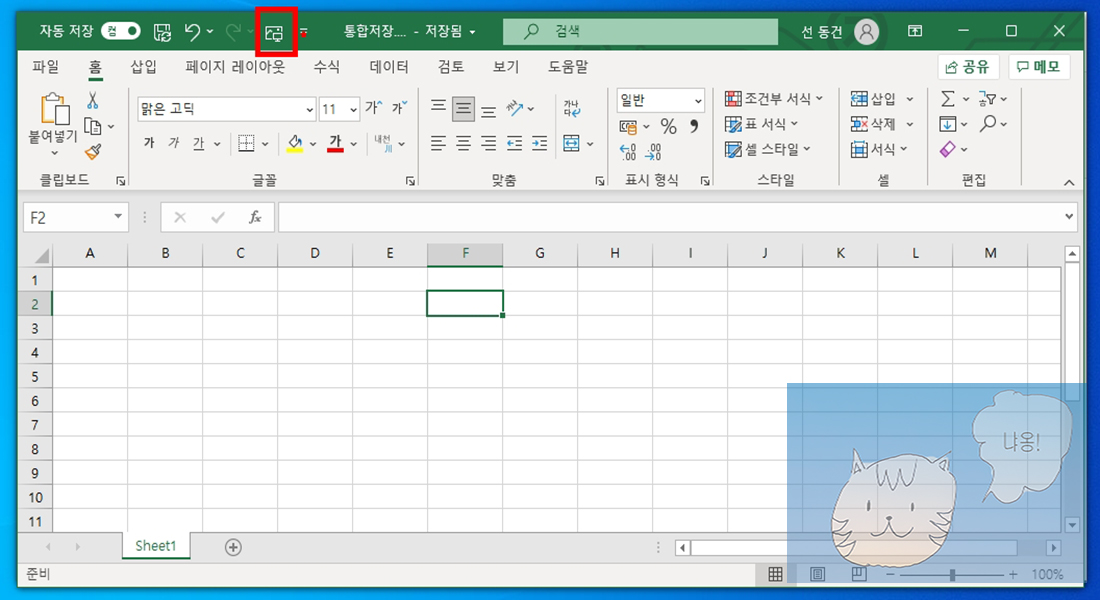1100x600 pixels.
Task: Switch to the 수식 tab
Action: [326, 67]
